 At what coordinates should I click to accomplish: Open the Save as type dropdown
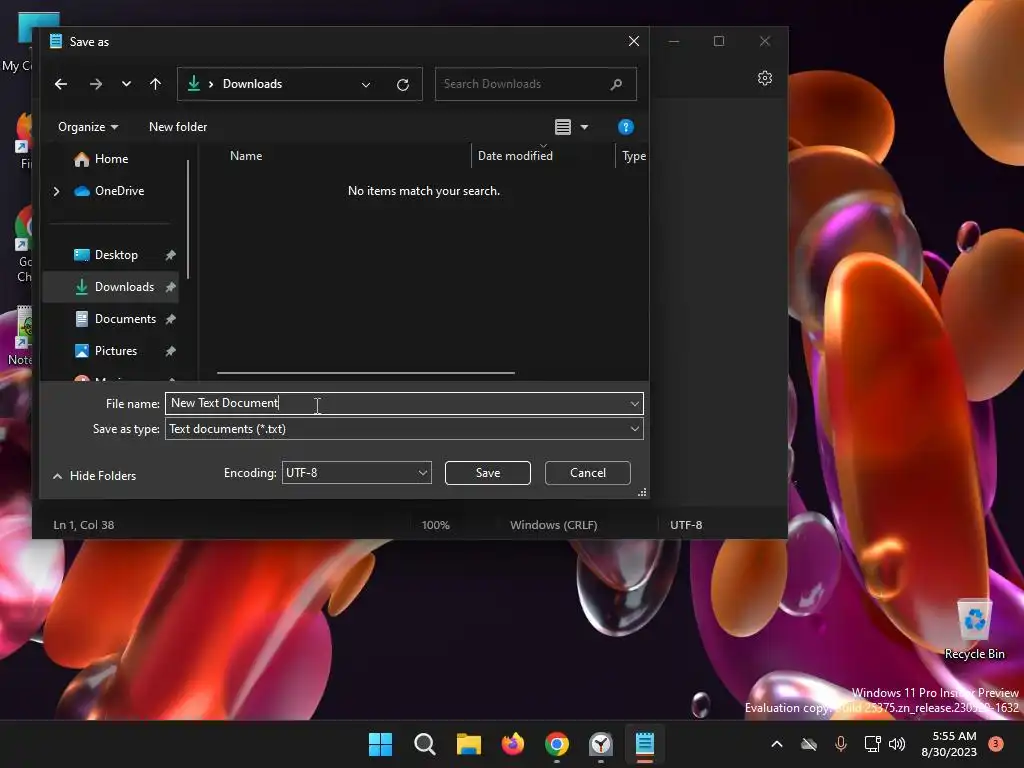[x=404, y=429]
